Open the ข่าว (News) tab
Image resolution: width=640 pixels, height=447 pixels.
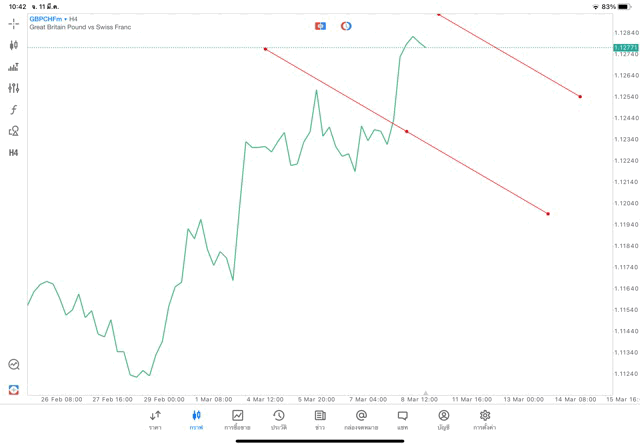(320, 420)
